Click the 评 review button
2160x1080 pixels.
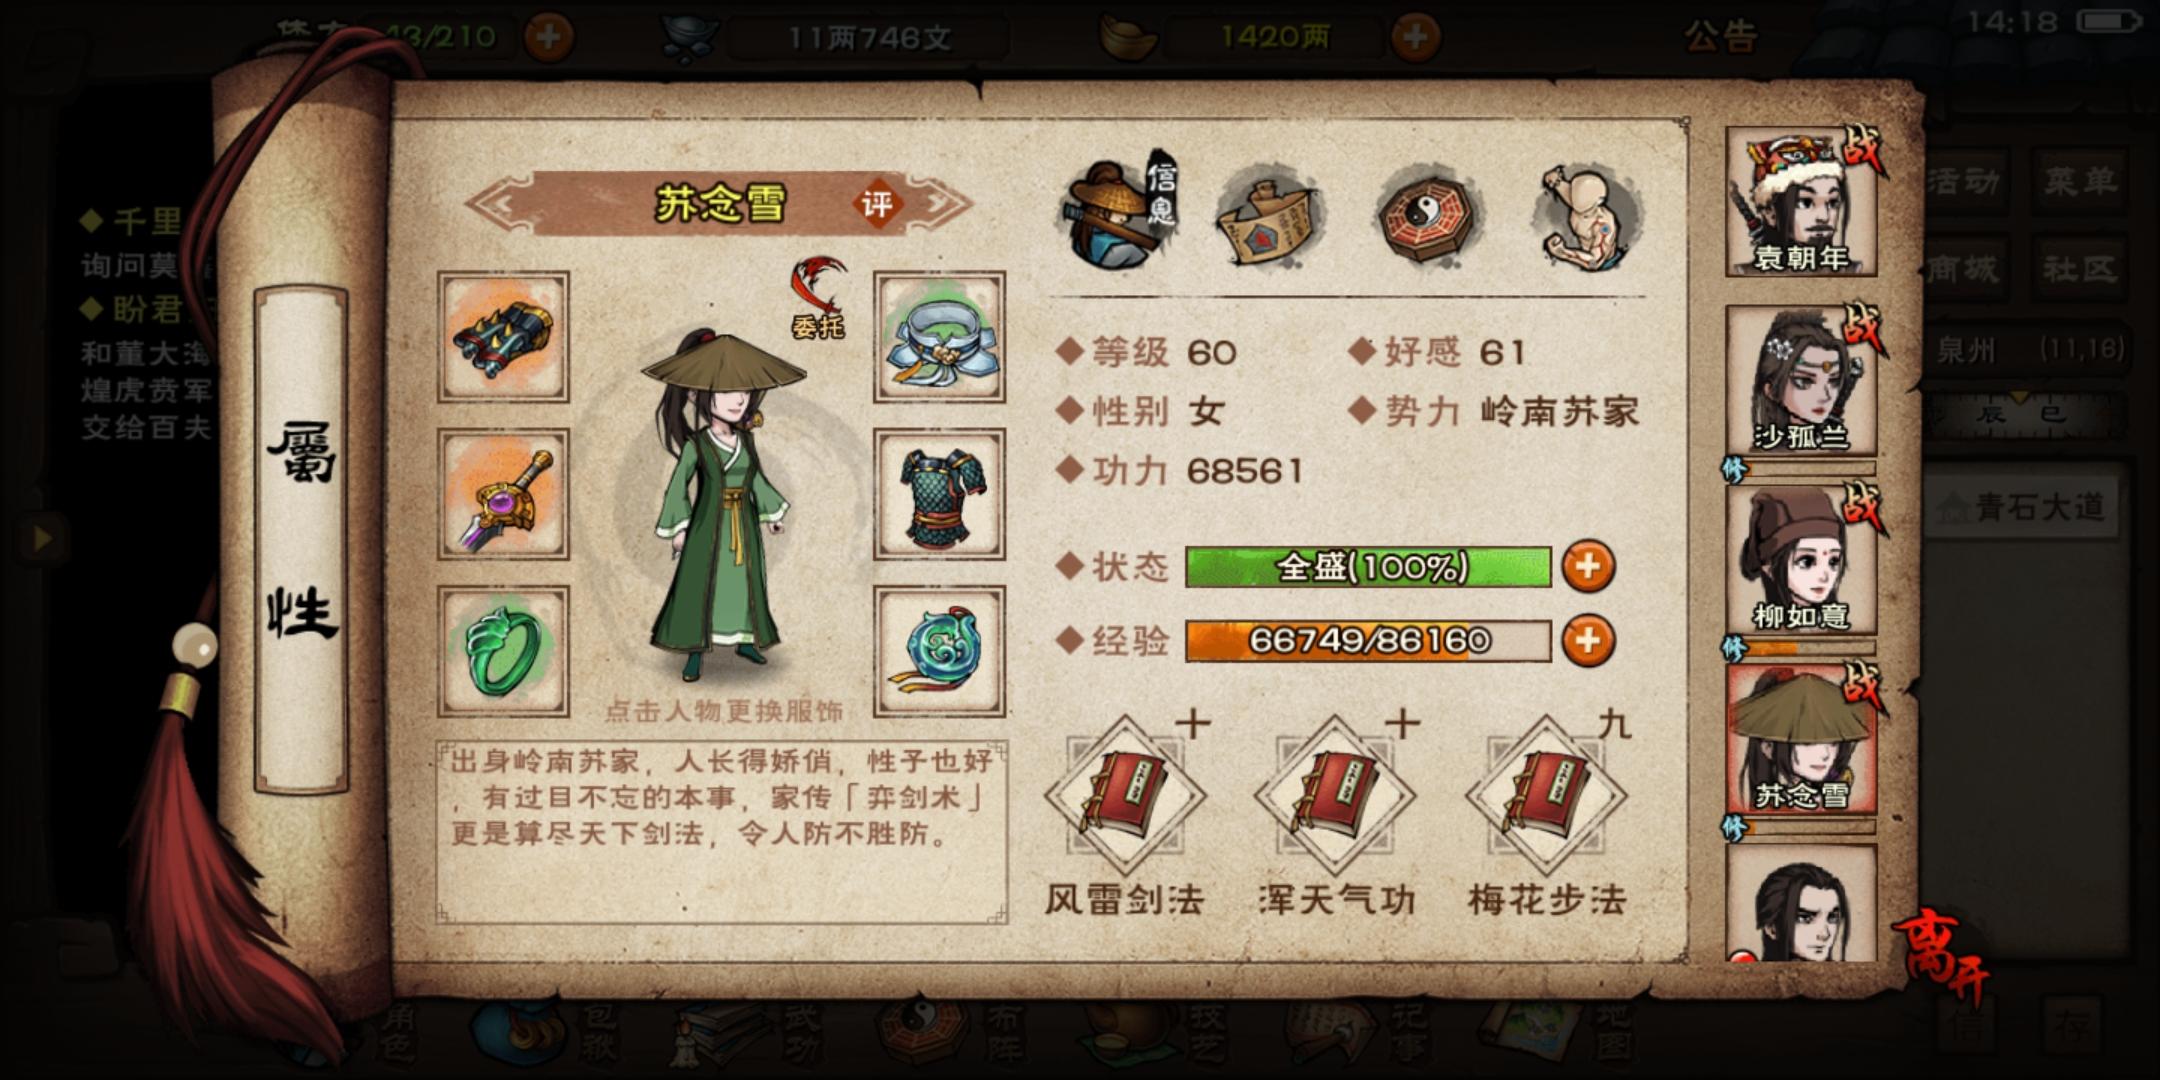[x=877, y=205]
